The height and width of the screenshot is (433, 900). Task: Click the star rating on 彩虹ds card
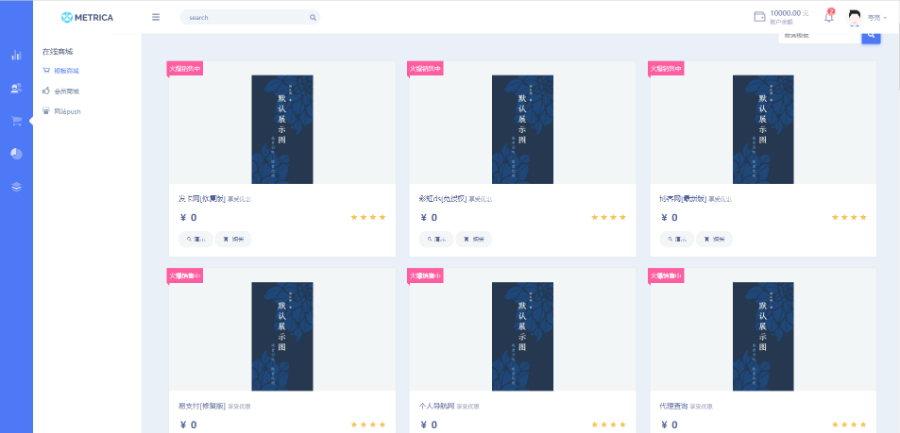[608, 217]
